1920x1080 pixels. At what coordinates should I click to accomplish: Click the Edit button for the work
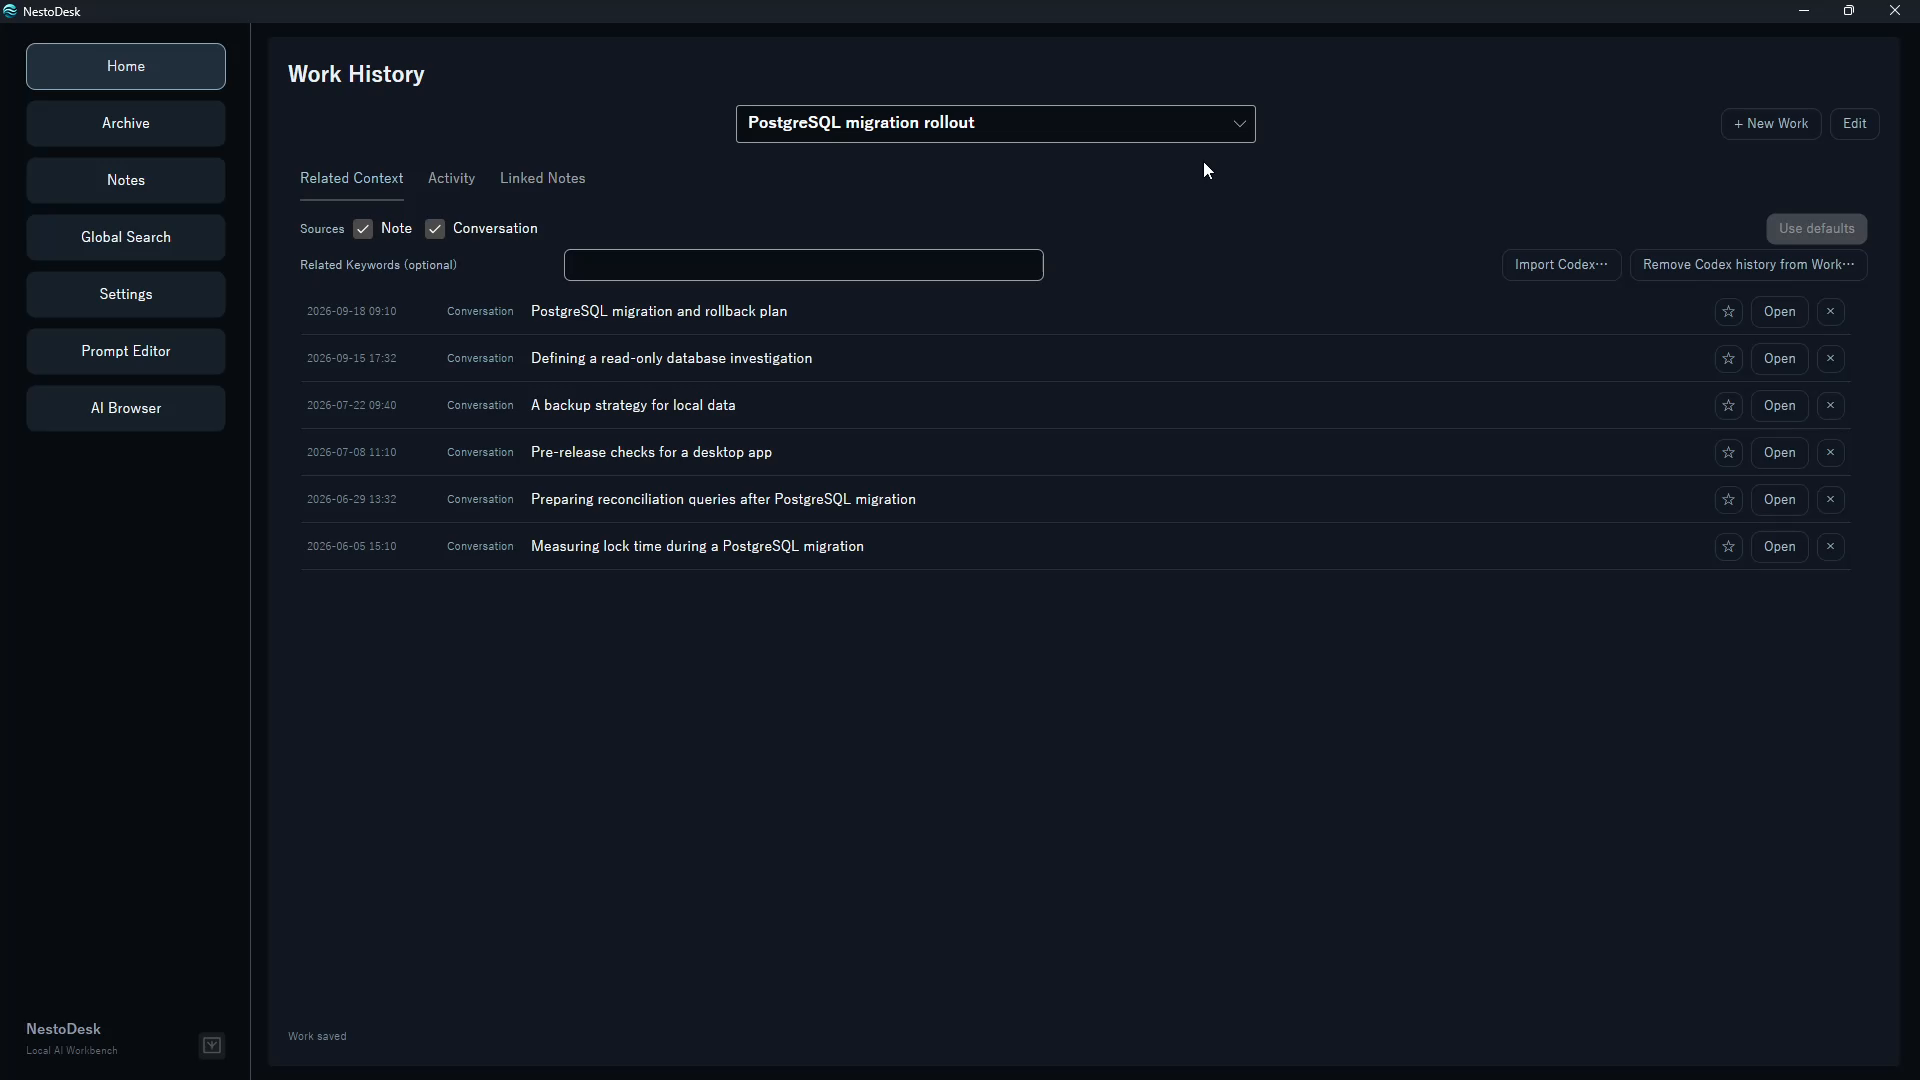pos(1854,124)
